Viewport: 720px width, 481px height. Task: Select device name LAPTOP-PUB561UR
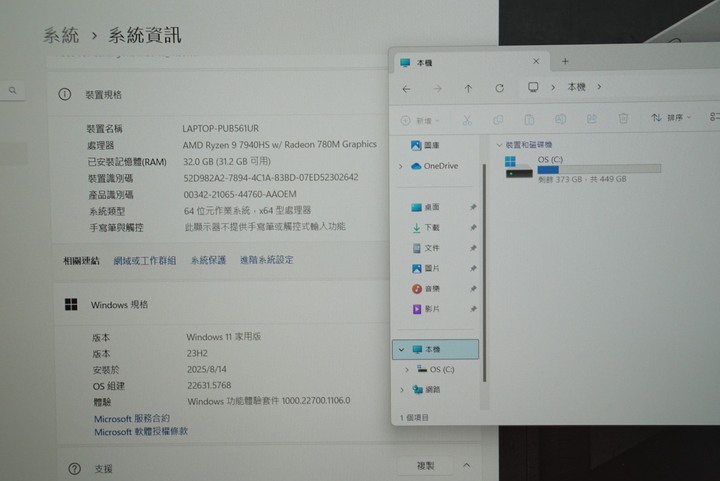pos(220,129)
